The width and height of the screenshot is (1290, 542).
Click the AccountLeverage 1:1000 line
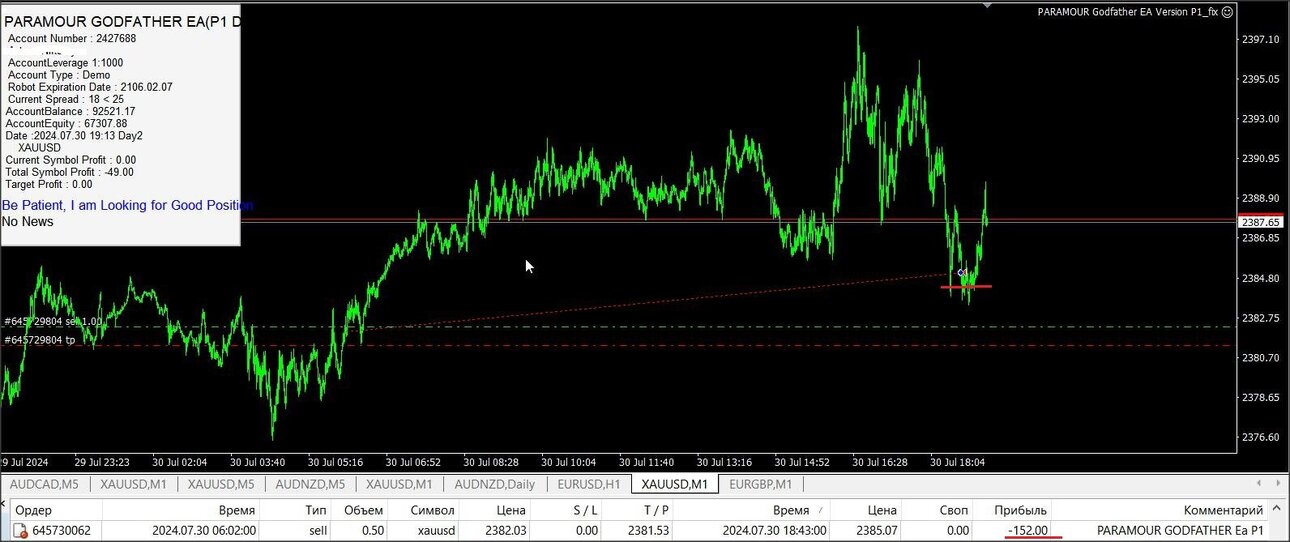(66, 62)
